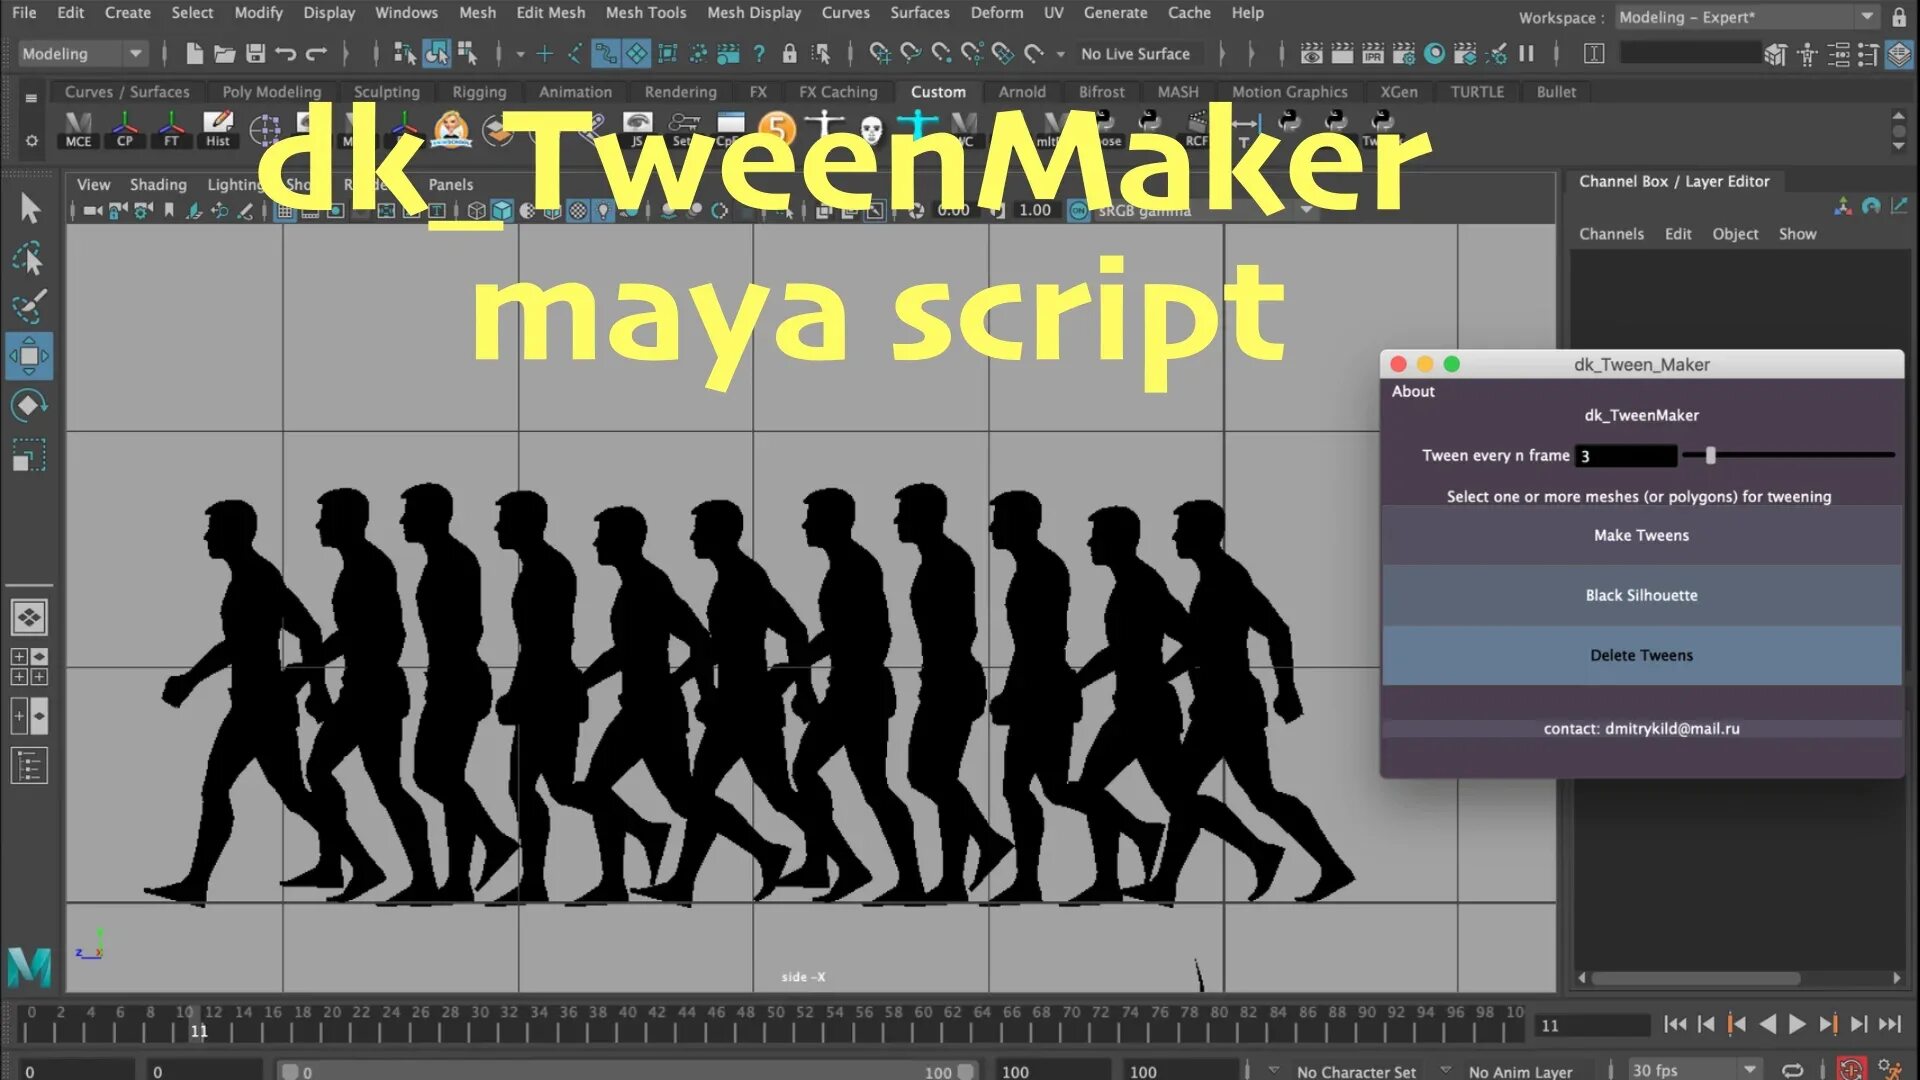Open About menu in dk_Tween_Maker window
1920x1080 pixels.
pos(1413,391)
